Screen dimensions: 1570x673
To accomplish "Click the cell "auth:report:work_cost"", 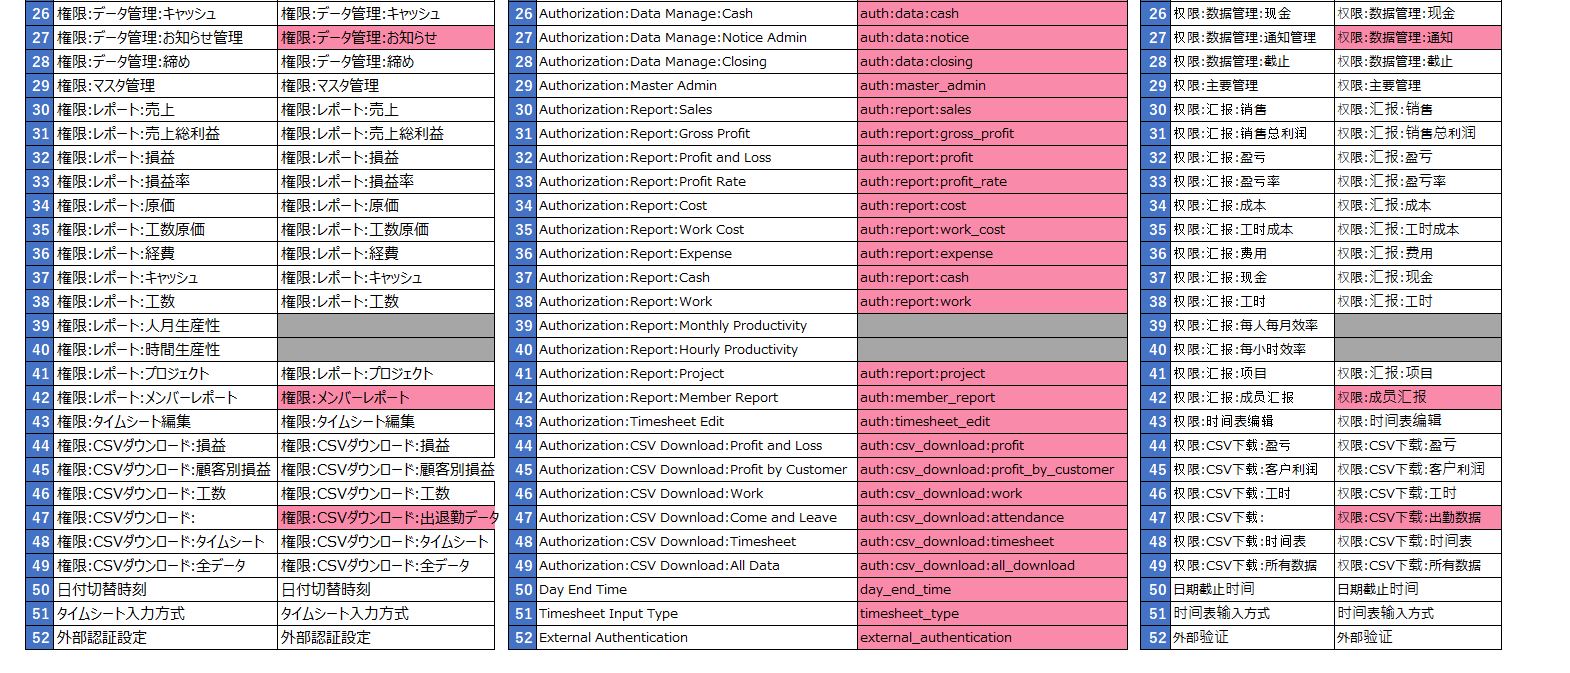I will tap(992, 230).
